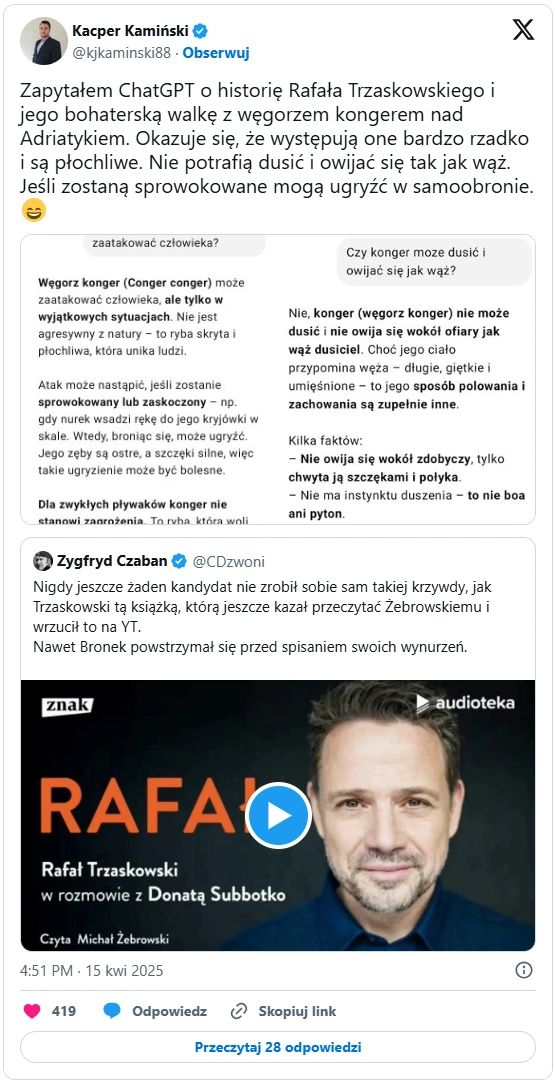Open Kacper Kamiński's profile avatar
The width and height of the screenshot is (555, 1087).
44,41
